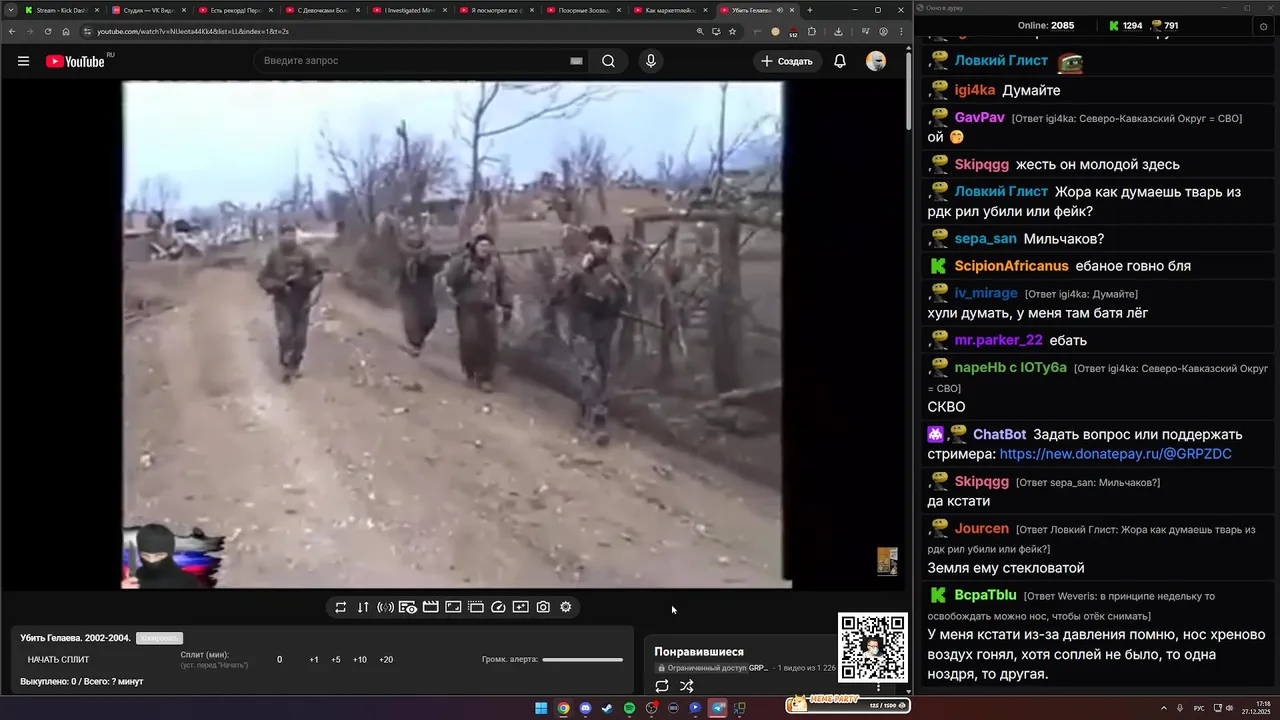Open Discord from the taskbar
The image size is (1280, 720).
585,708
